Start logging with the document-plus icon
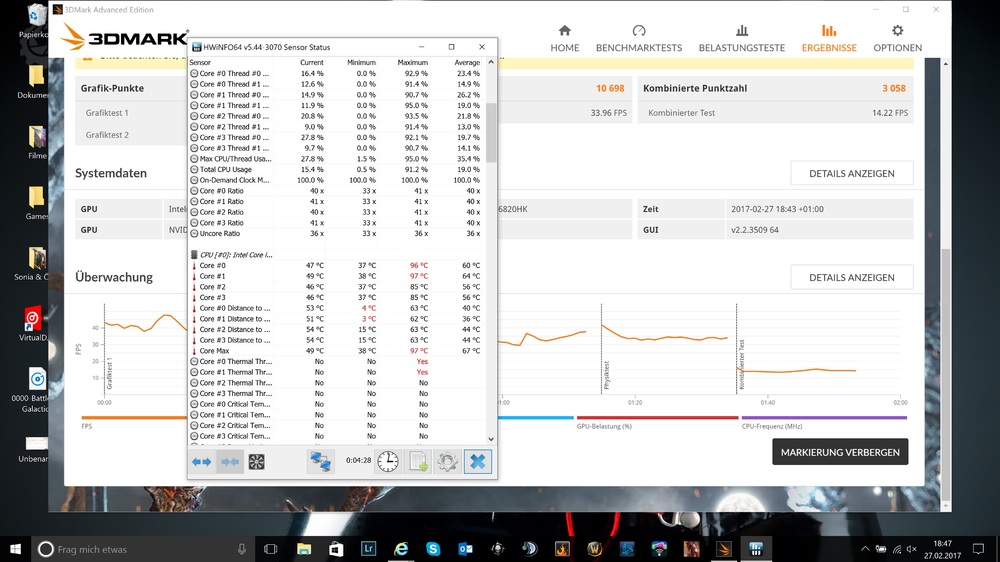Screen dimensions: 1000x562 point(418,461)
